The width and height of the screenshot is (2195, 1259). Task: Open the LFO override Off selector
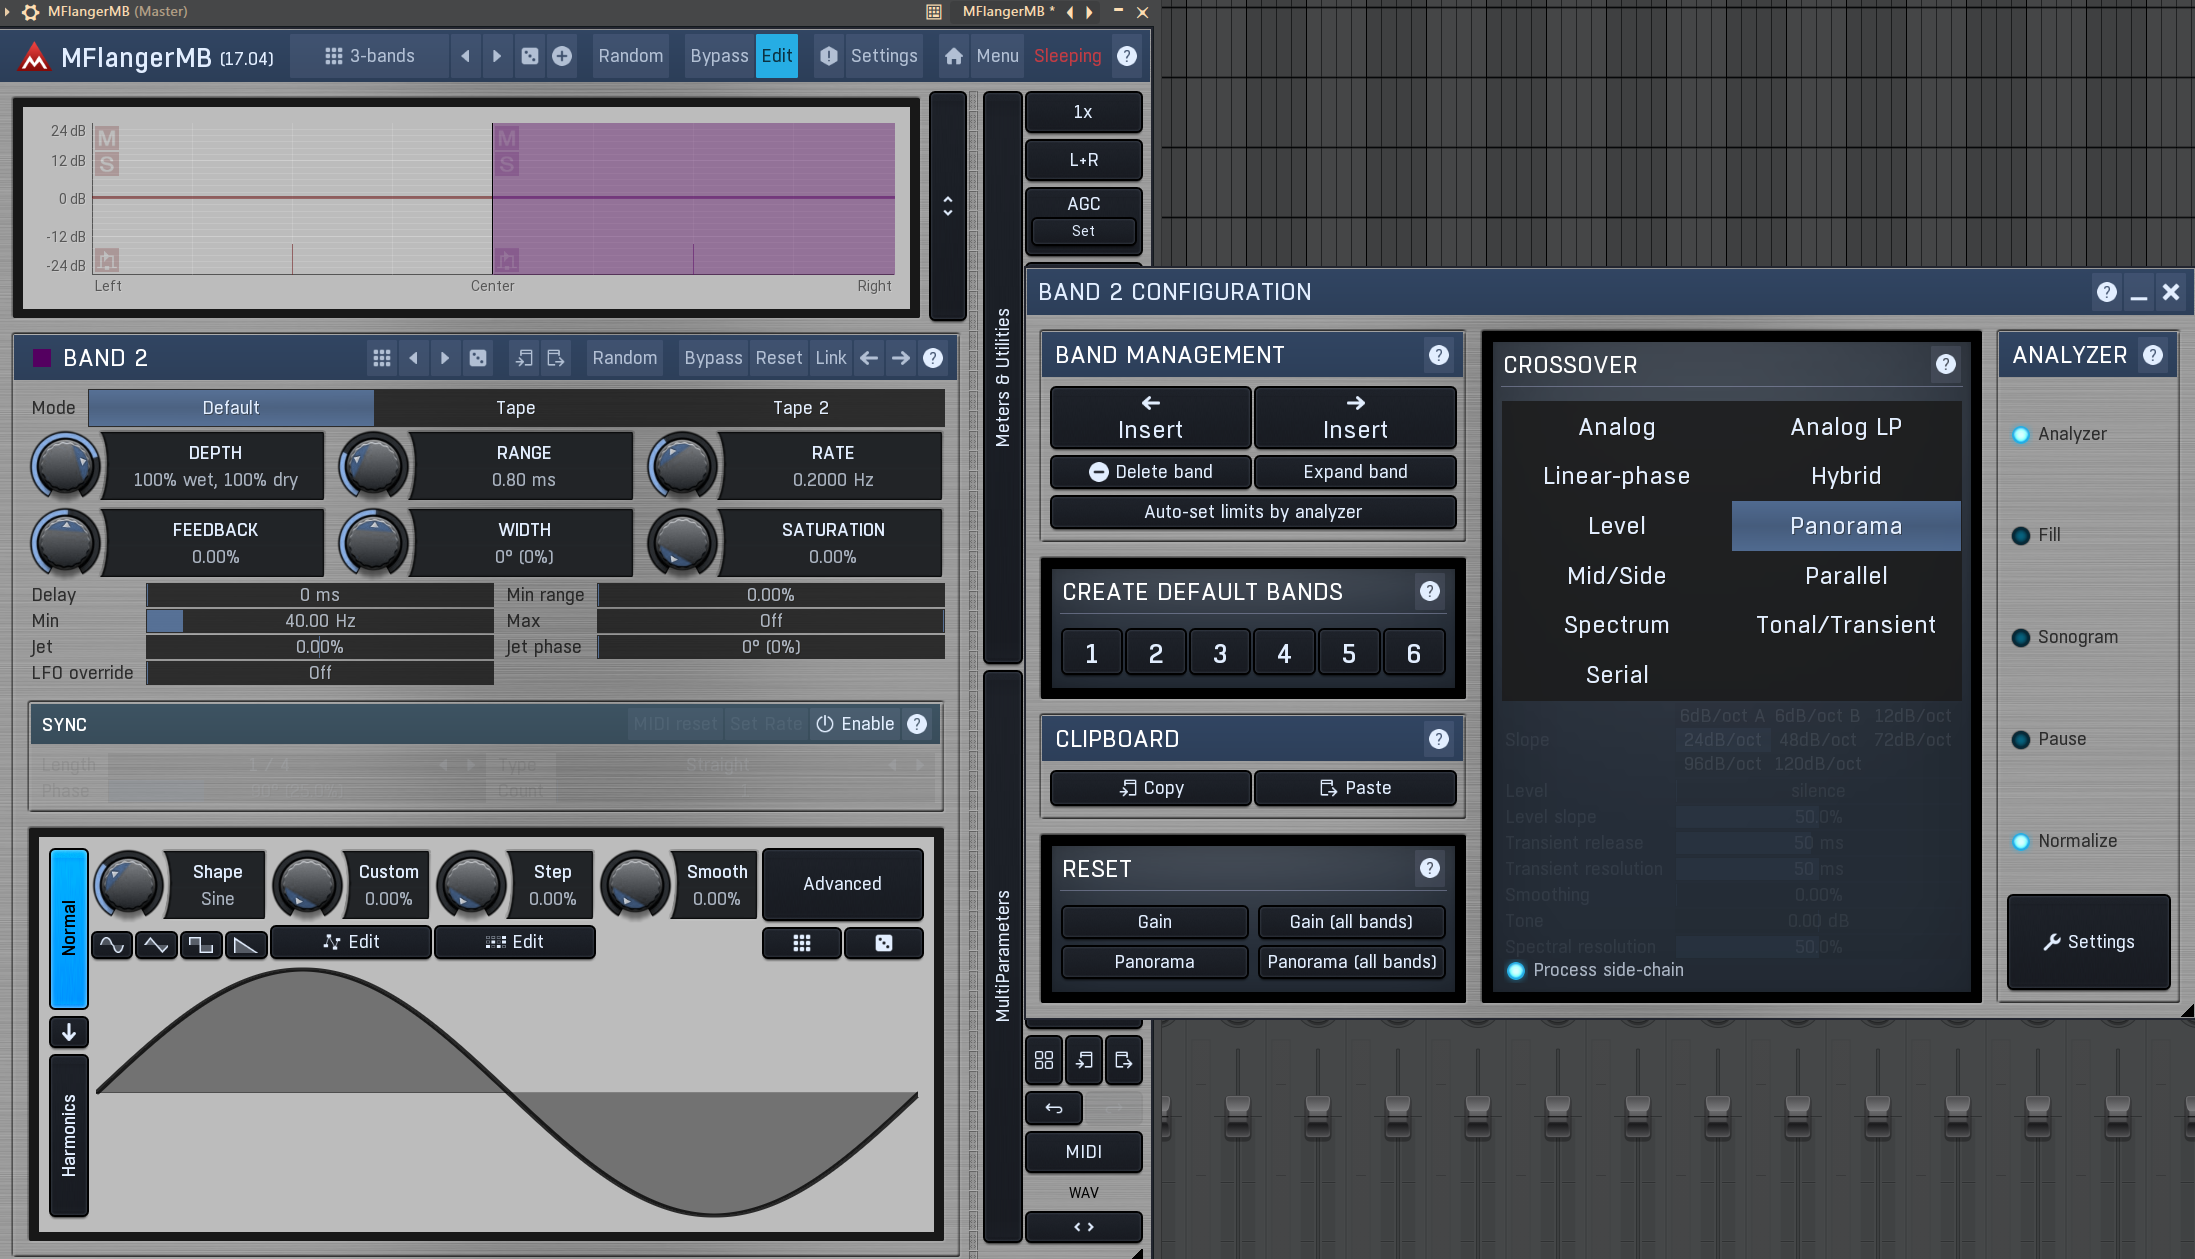(320, 673)
